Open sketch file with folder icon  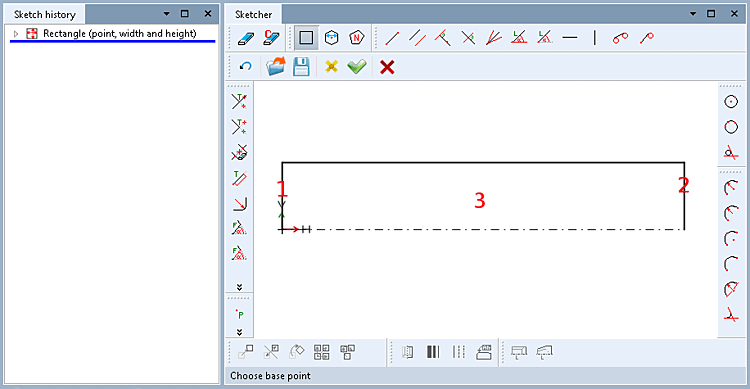(276, 67)
